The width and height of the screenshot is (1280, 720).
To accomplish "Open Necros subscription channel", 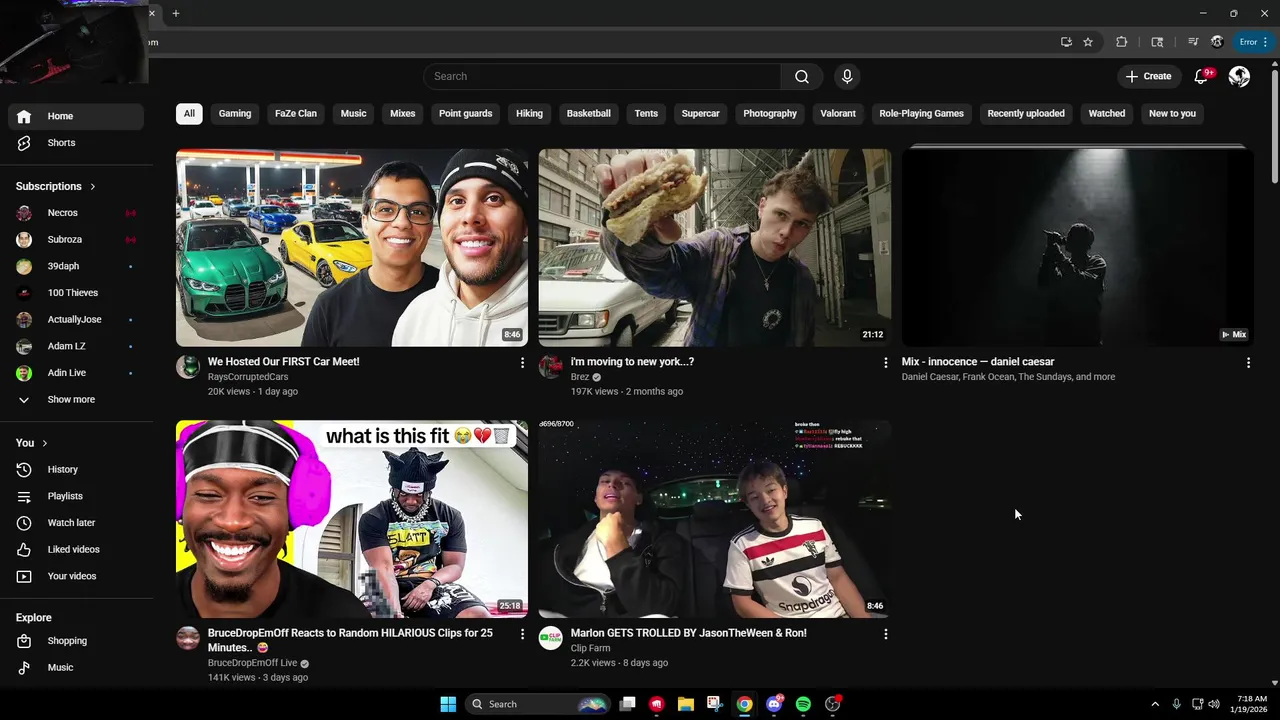I will point(76,213).
